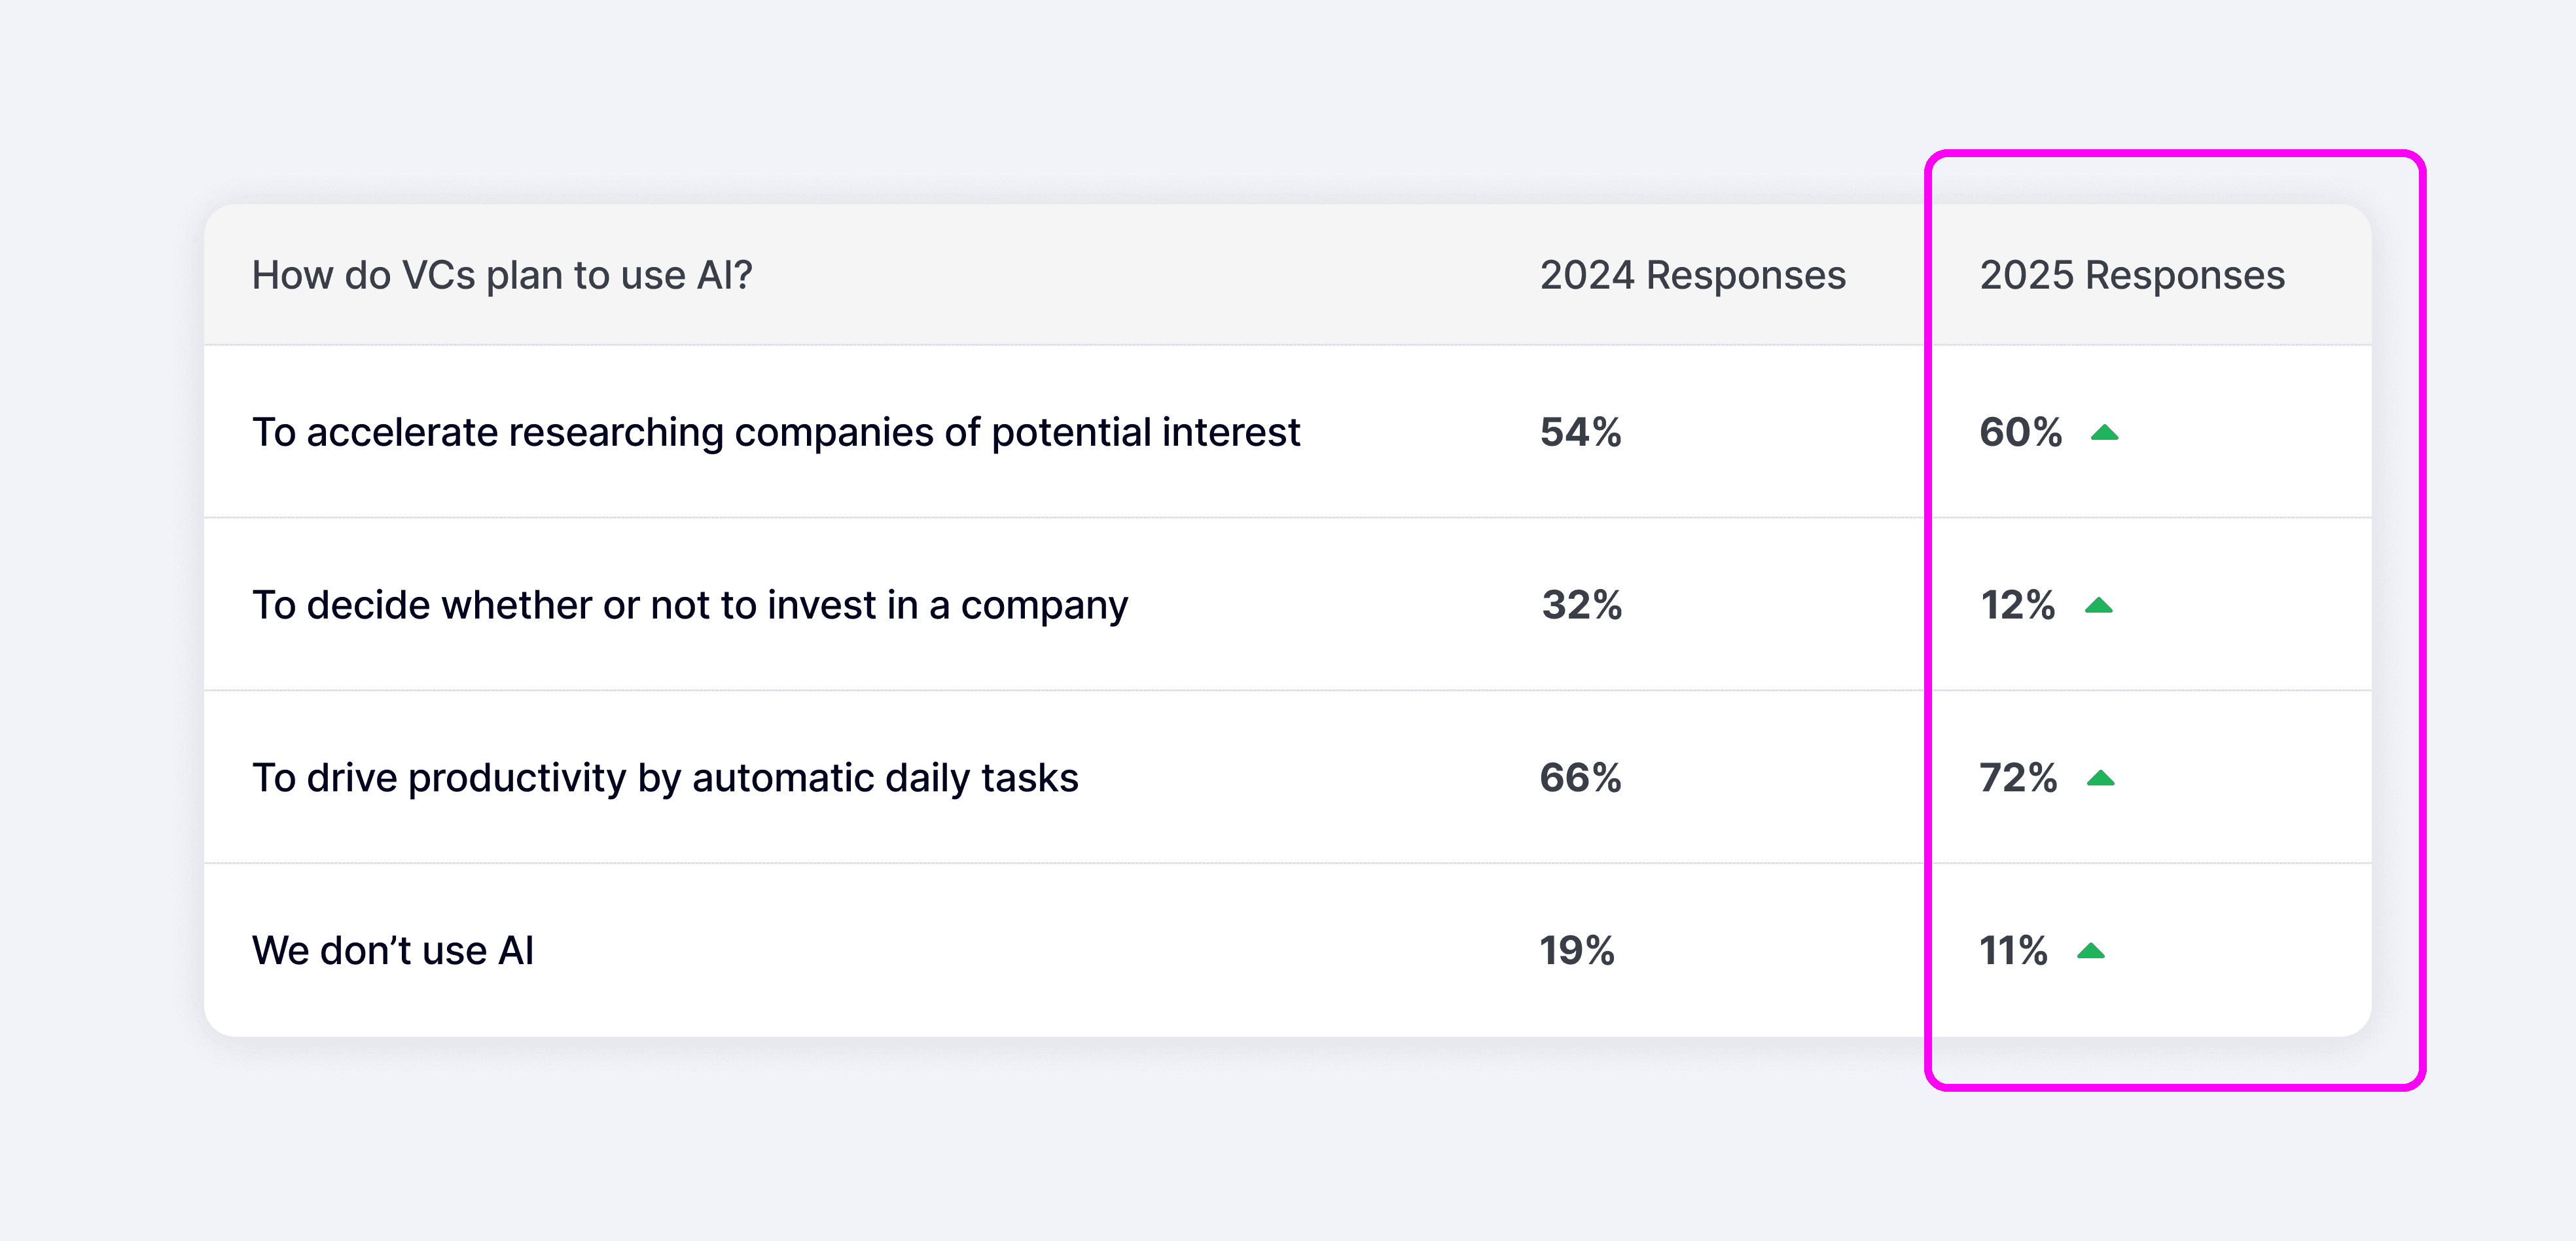Click the "2025 Responses" column header

(2131, 275)
